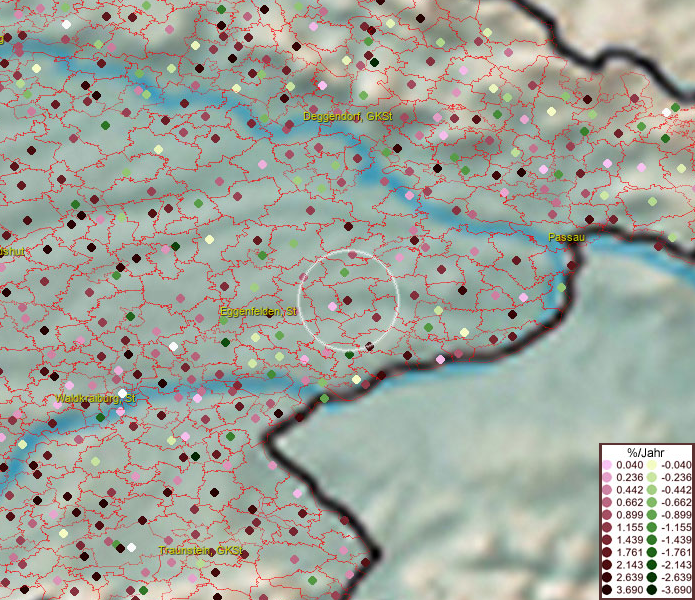Pick the -0.899 legend swatch
This screenshot has width=695, height=600.
point(652,515)
